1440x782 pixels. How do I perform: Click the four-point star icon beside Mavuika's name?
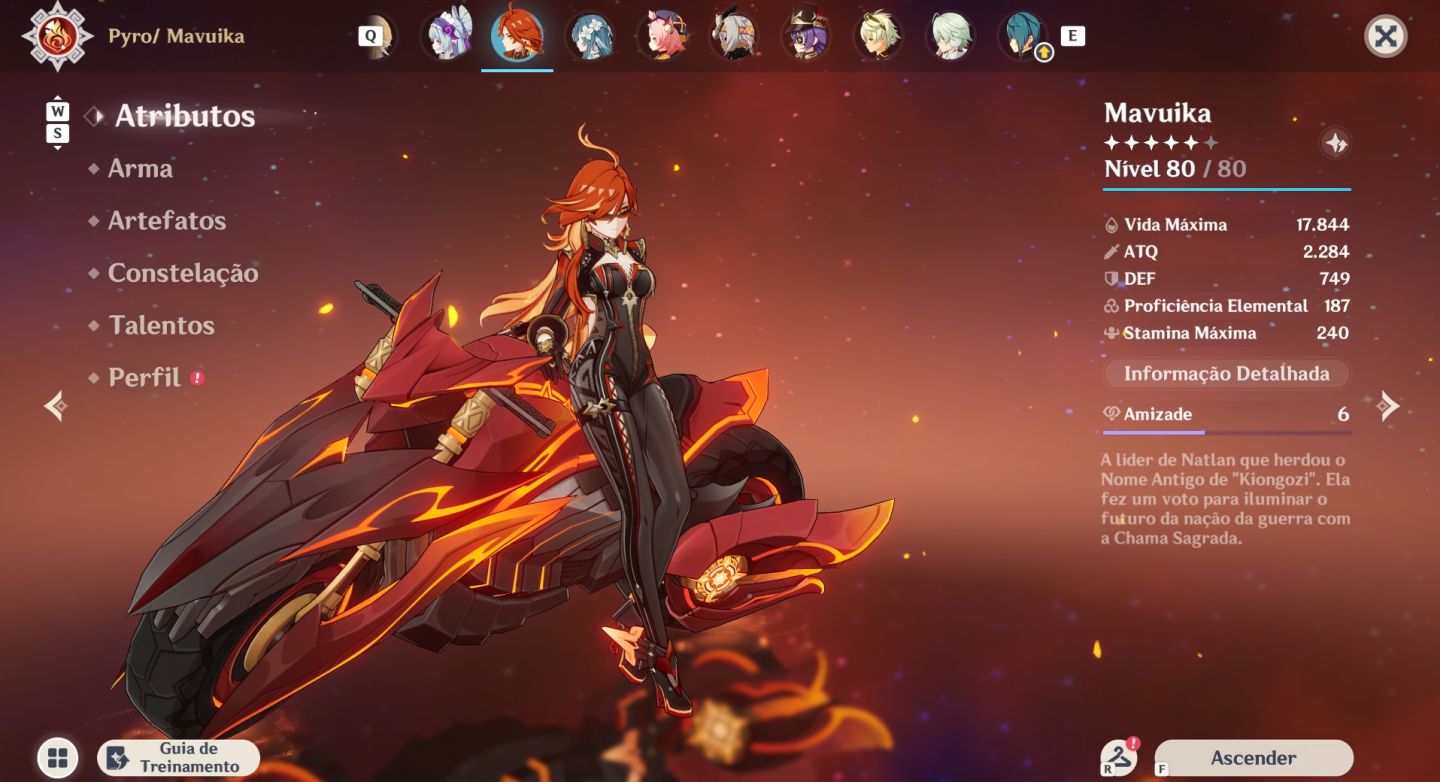tap(1335, 143)
